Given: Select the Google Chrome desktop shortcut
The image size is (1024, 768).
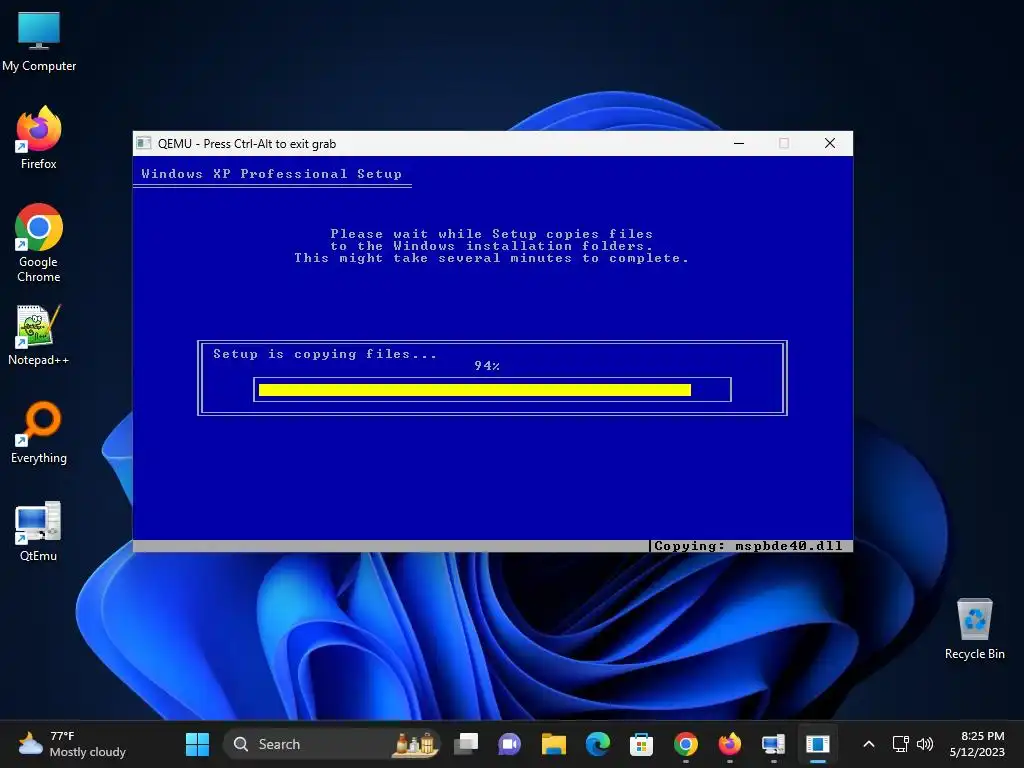Looking at the screenshot, I should click(39, 243).
